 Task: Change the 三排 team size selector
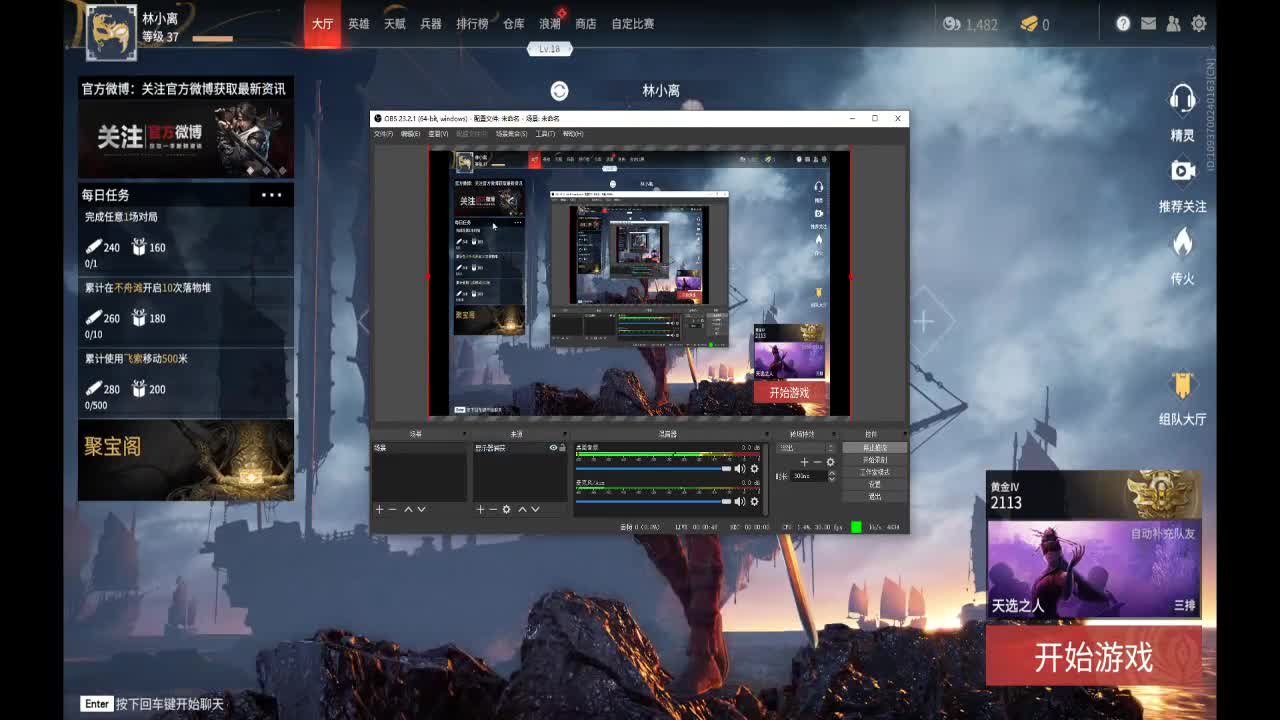pyautogui.click(x=1185, y=606)
